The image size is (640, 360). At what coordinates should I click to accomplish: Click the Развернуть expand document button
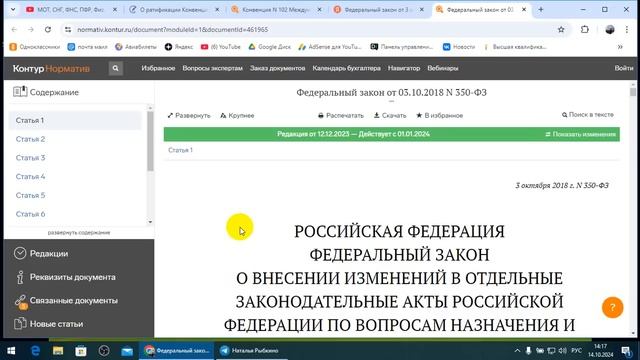189,116
